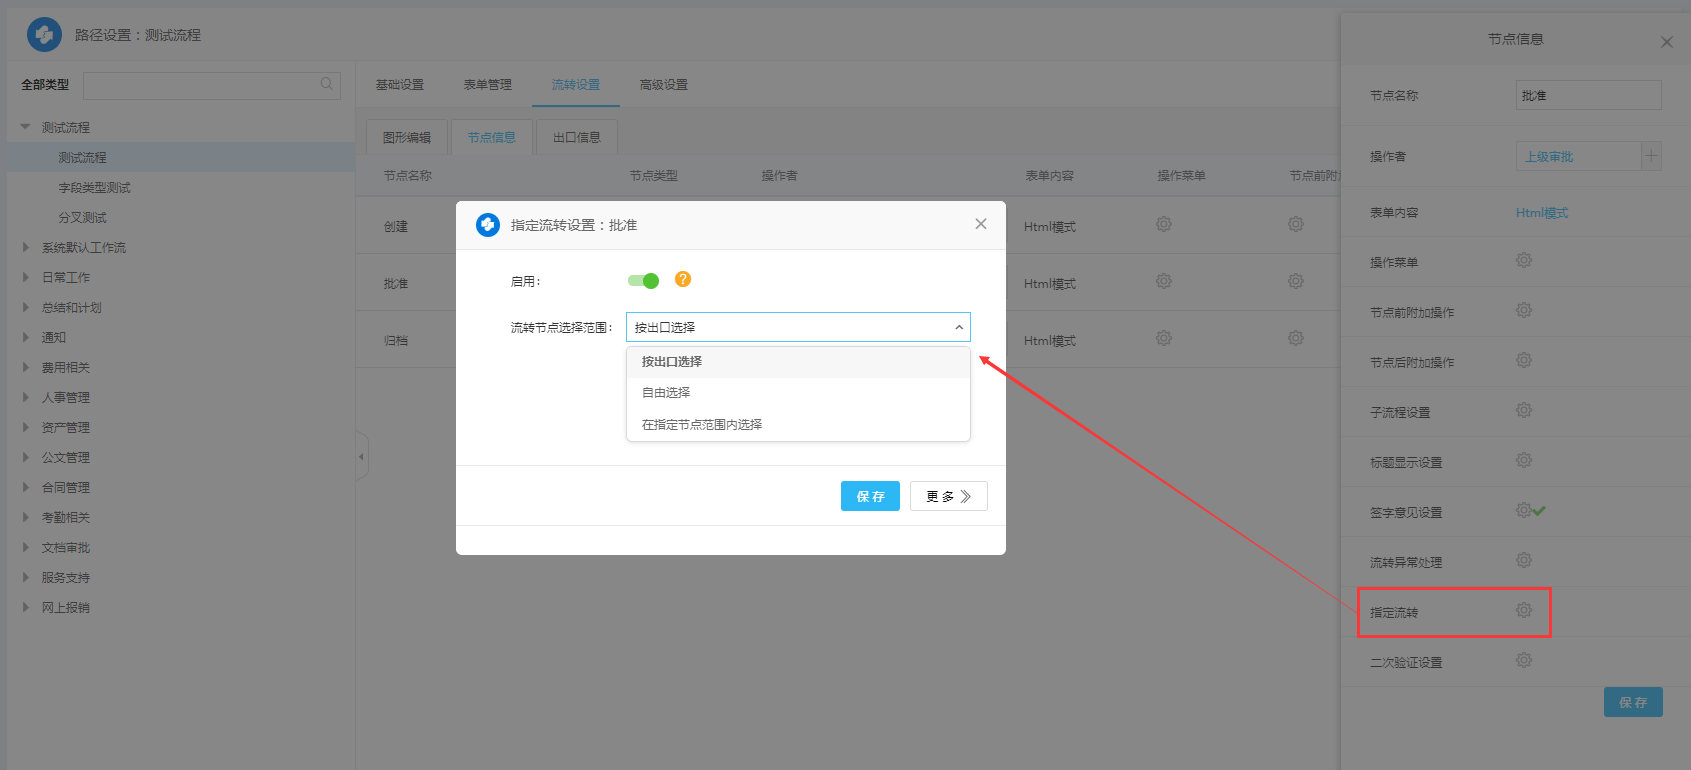
Task: Expand the 人事管理 tree node
Action: 26,397
